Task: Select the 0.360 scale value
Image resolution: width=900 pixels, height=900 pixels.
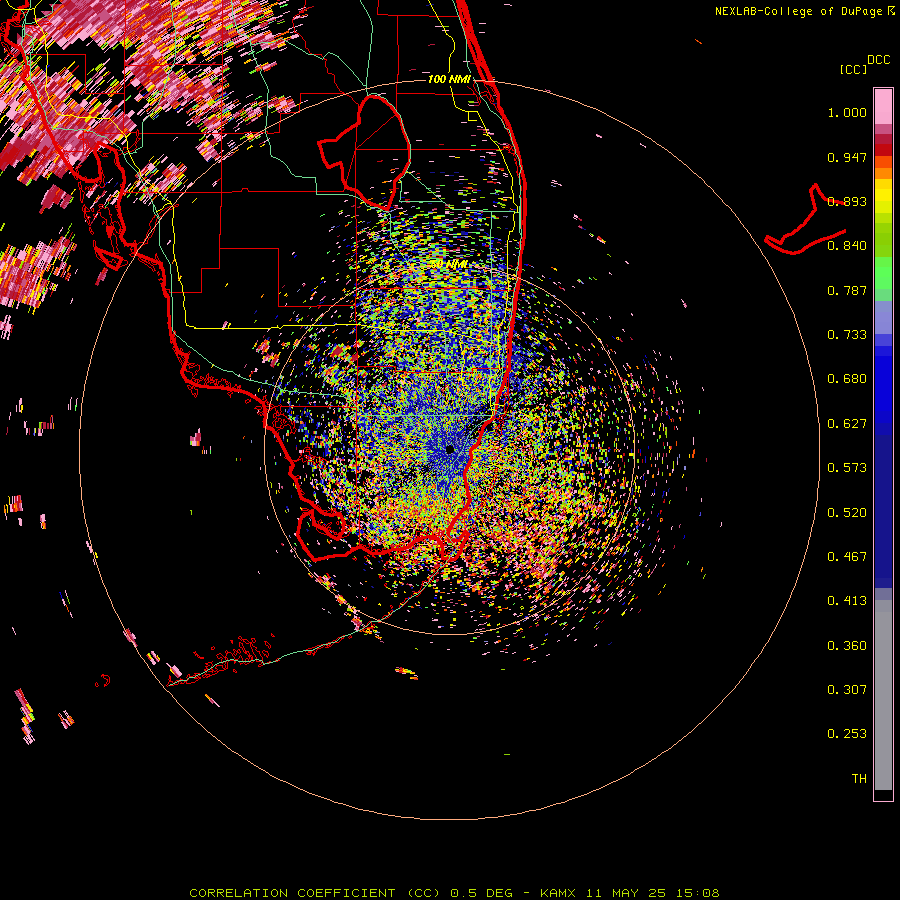Action: 847,646
